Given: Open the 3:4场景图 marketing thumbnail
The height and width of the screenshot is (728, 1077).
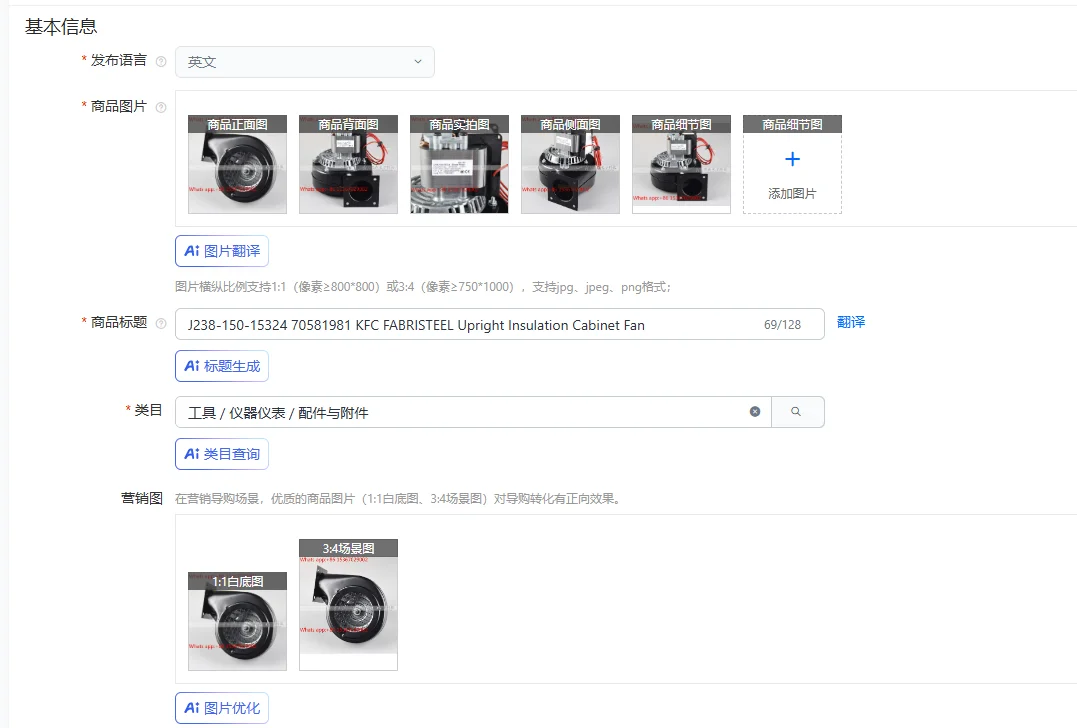Looking at the screenshot, I should [x=348, y=604].
